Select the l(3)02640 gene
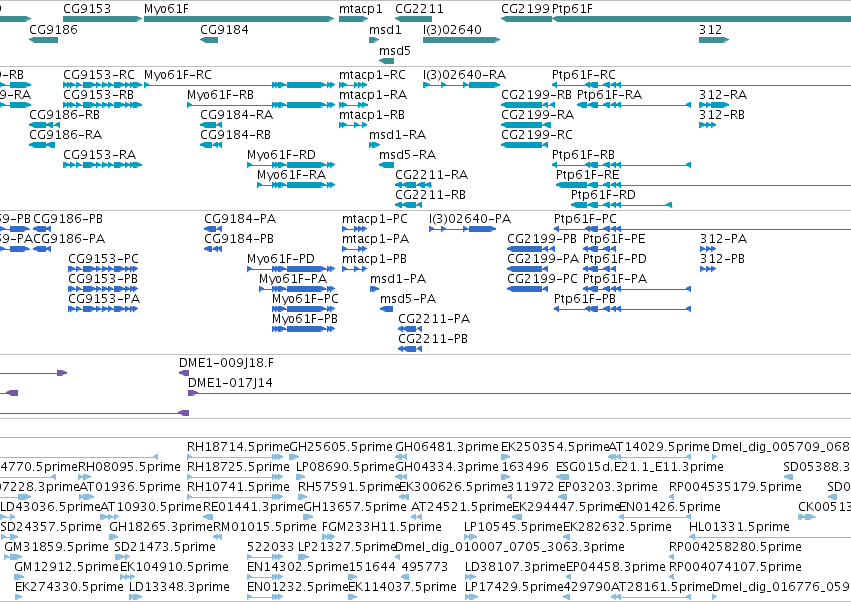 (x=461, y=40)
